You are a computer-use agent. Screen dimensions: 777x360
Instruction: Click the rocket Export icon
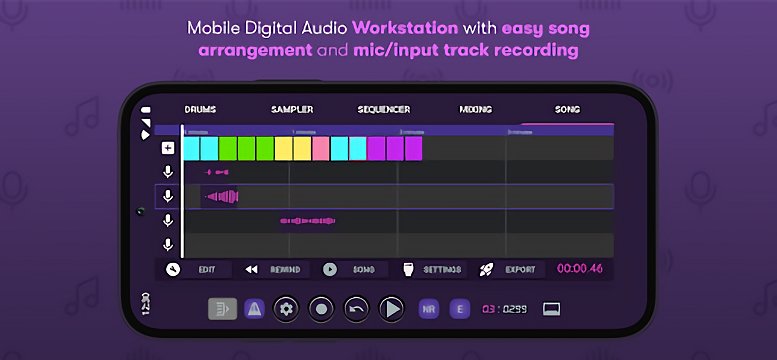point(486,270)
